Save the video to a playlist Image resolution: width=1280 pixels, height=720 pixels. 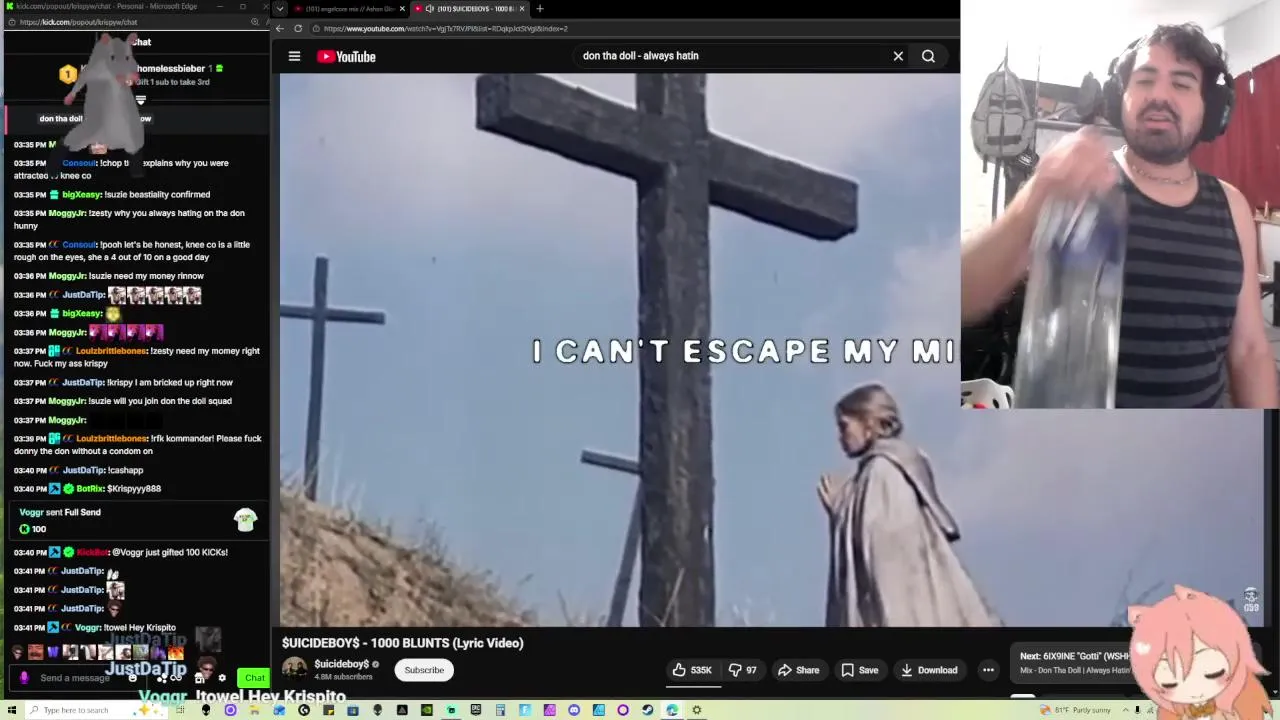(859, 670)
